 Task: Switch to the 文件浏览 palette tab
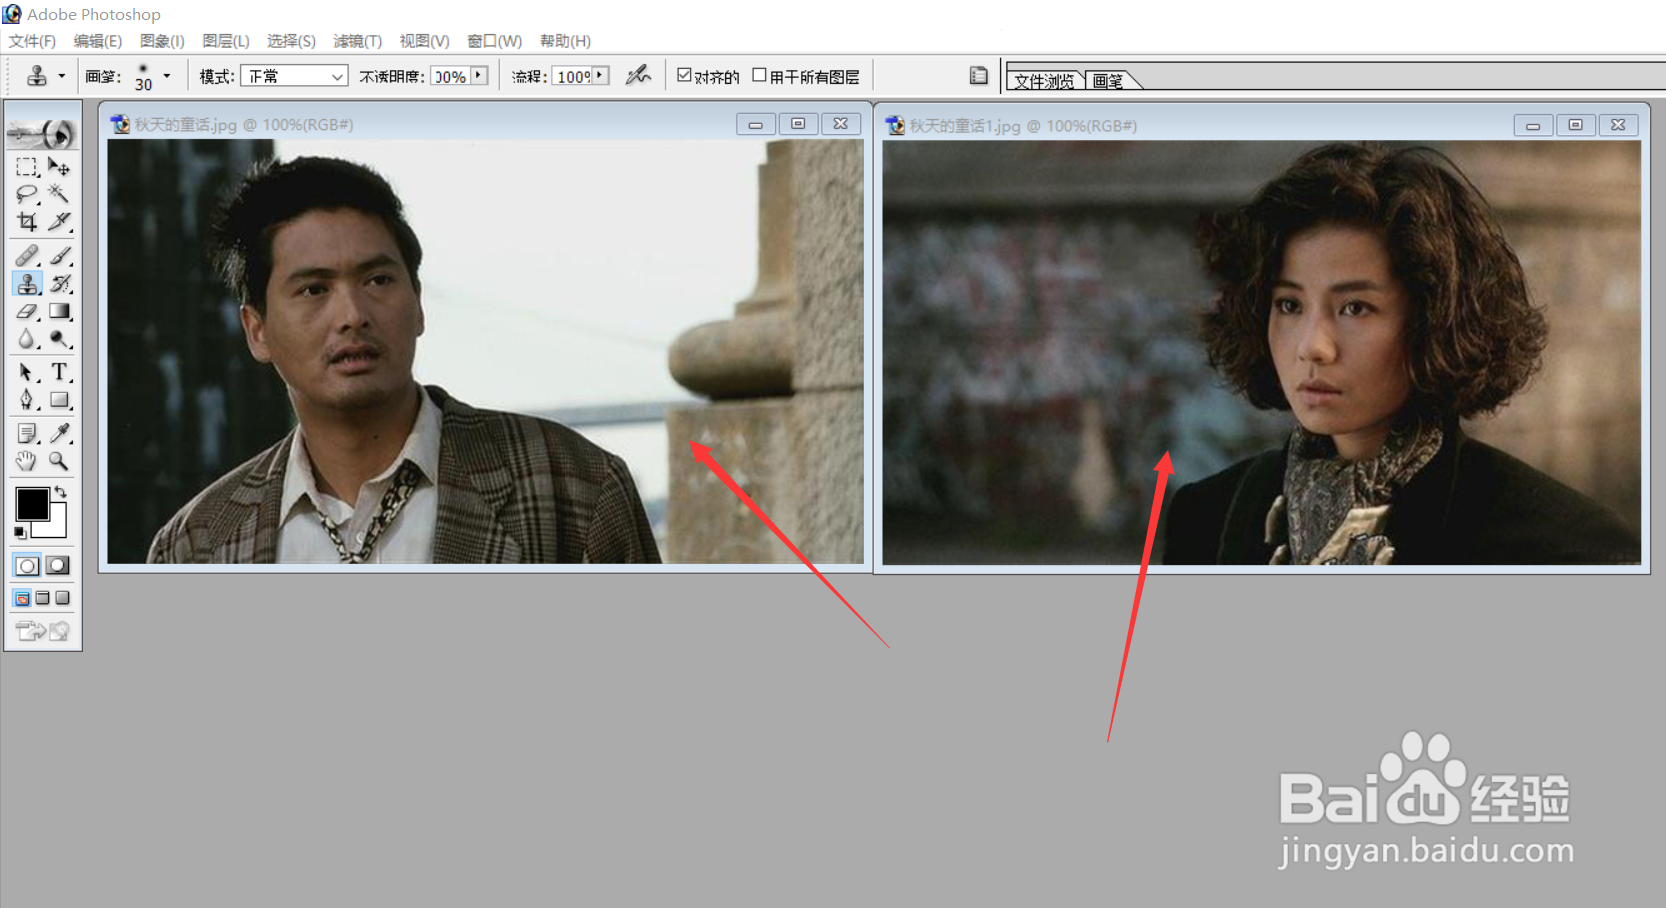(1045, 80)
